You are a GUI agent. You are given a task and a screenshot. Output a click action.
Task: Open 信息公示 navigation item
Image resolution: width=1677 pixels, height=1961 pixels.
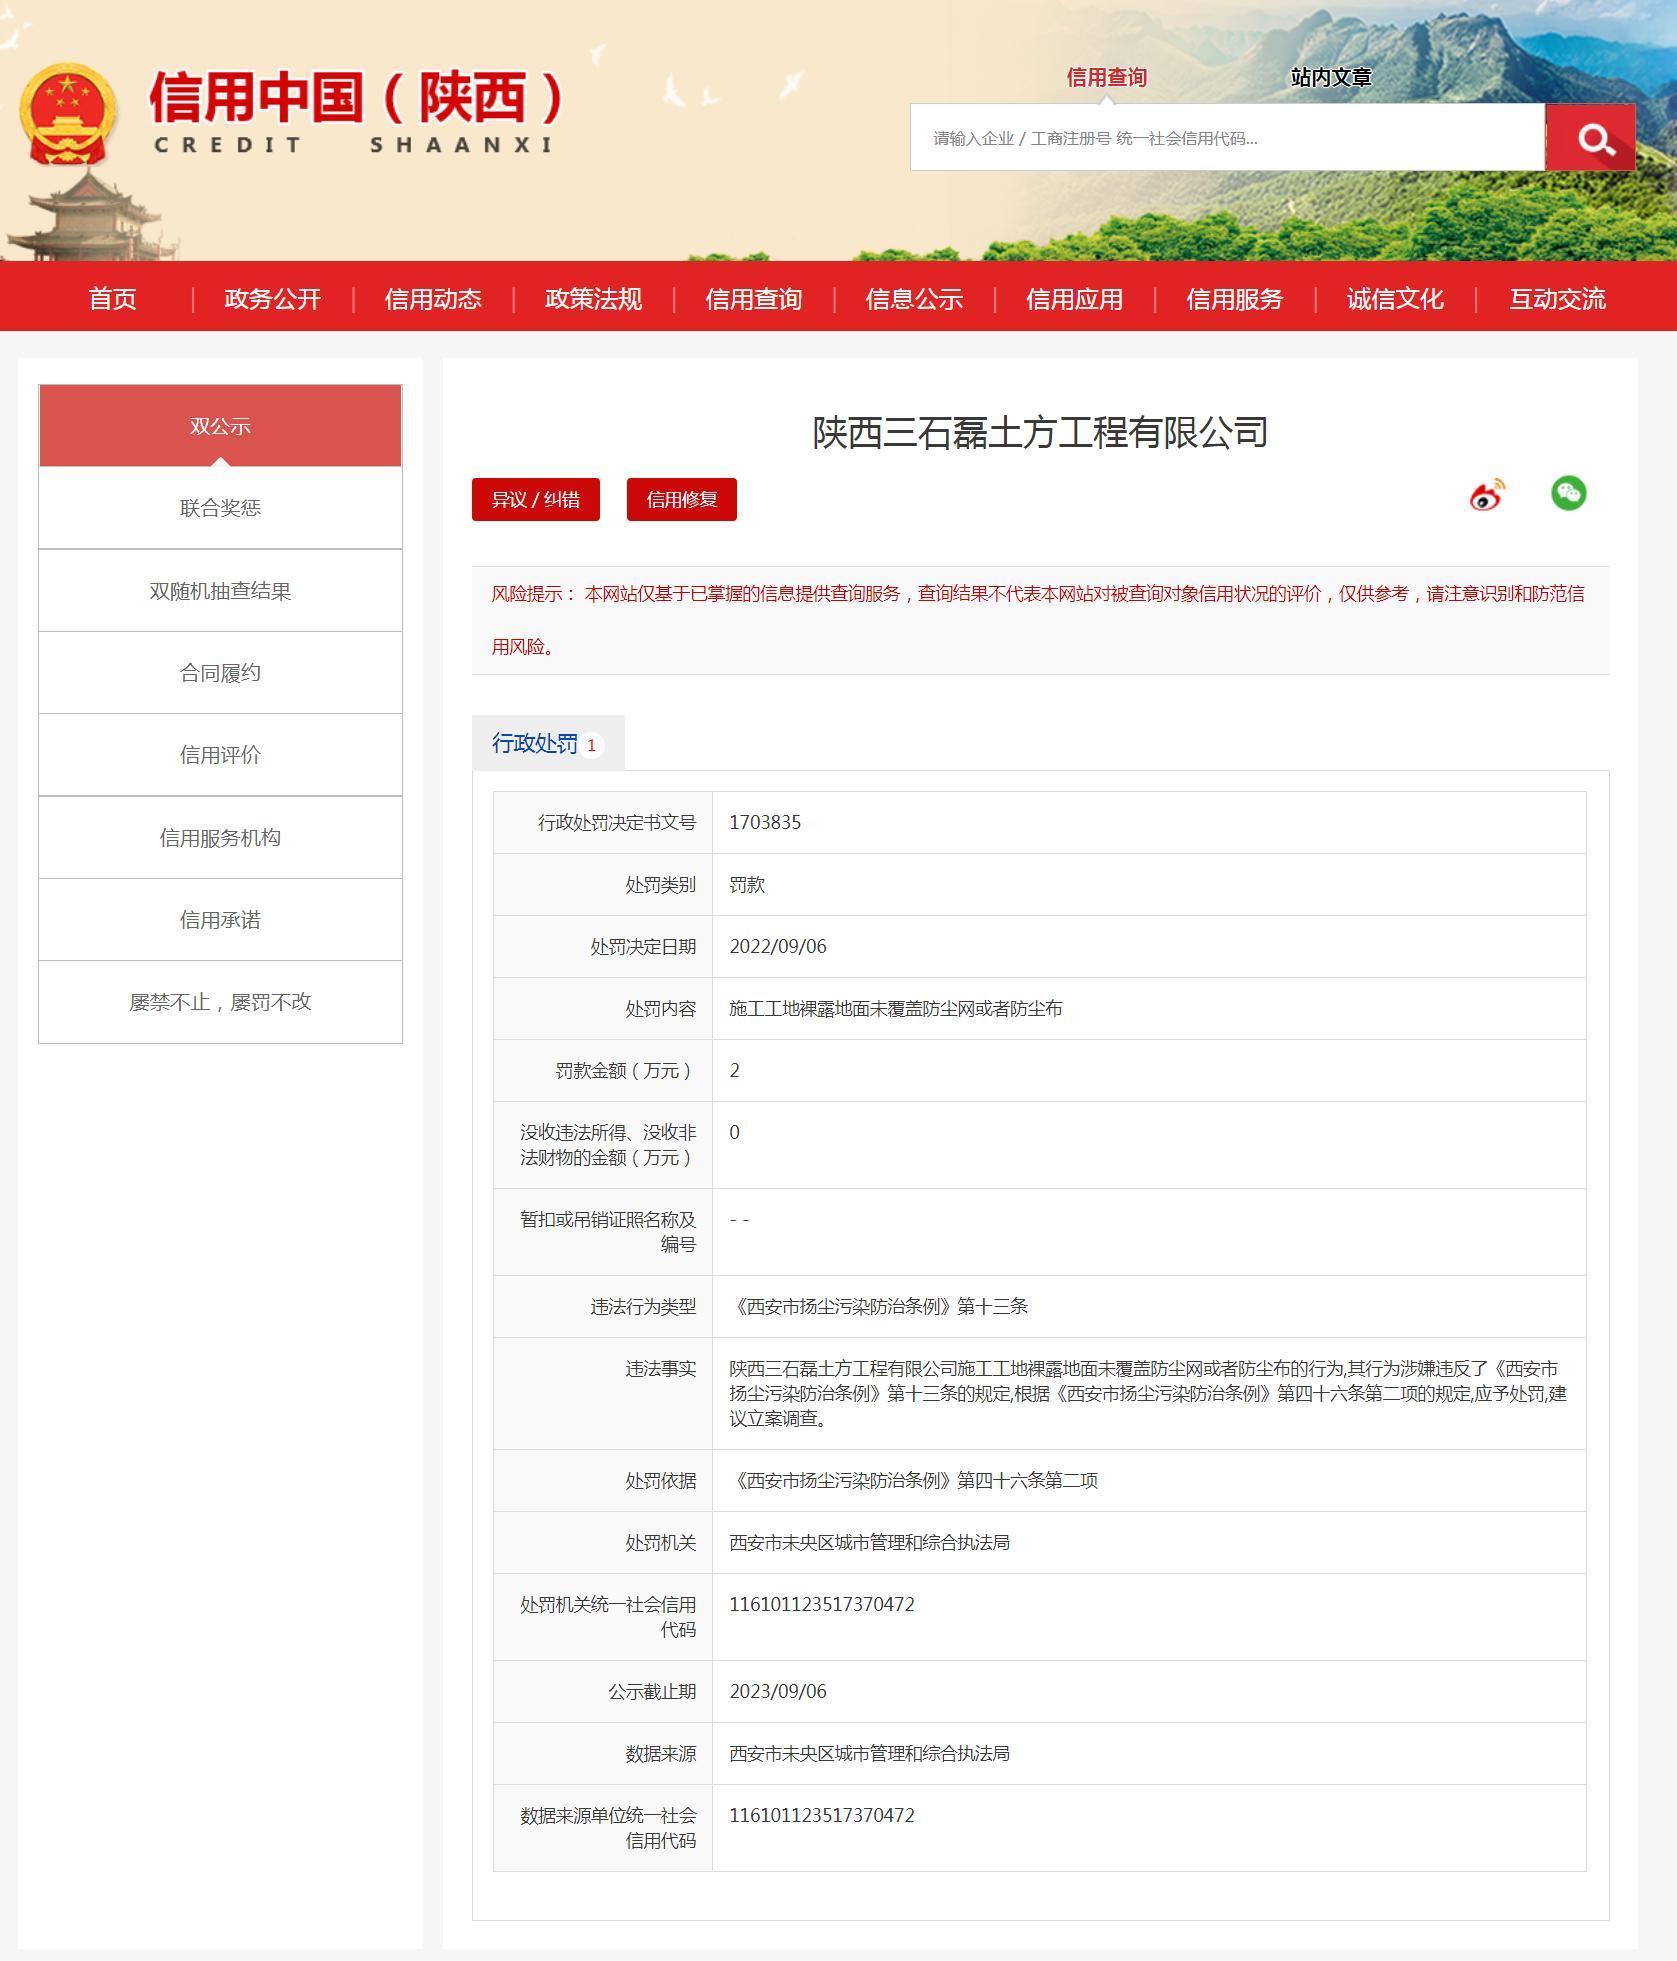tap(914, 299)
